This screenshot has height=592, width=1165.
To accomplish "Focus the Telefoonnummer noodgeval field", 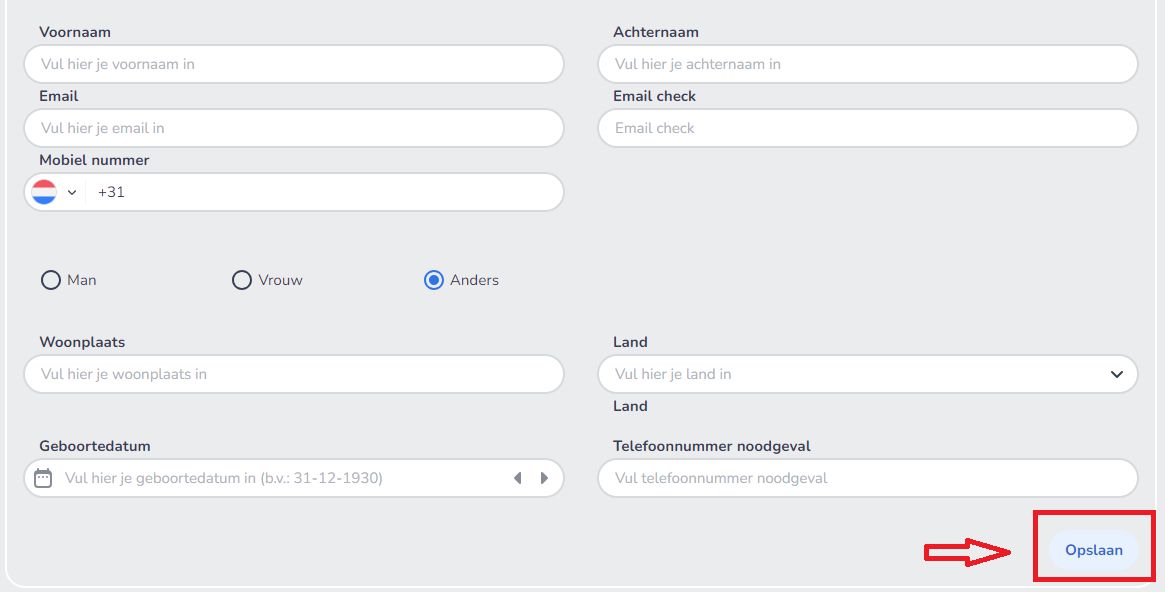I will tap(867, 478).
